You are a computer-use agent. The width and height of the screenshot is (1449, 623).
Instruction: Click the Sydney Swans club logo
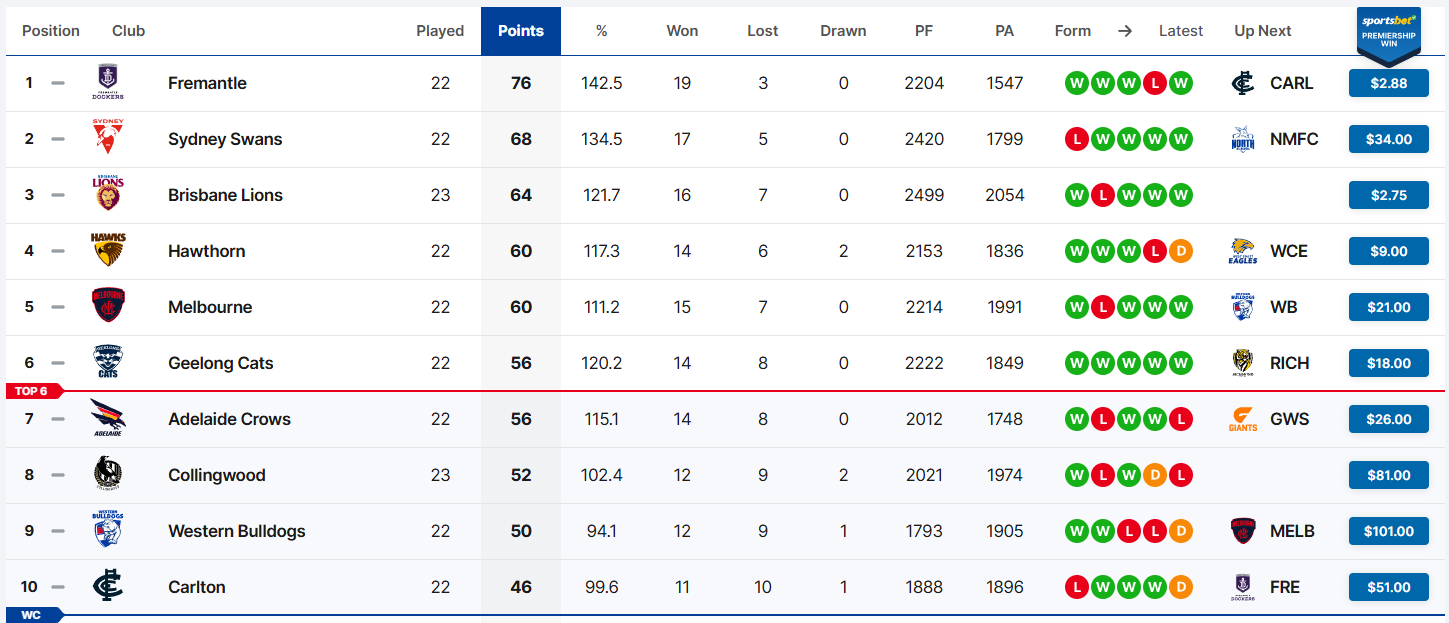[108, 139]
